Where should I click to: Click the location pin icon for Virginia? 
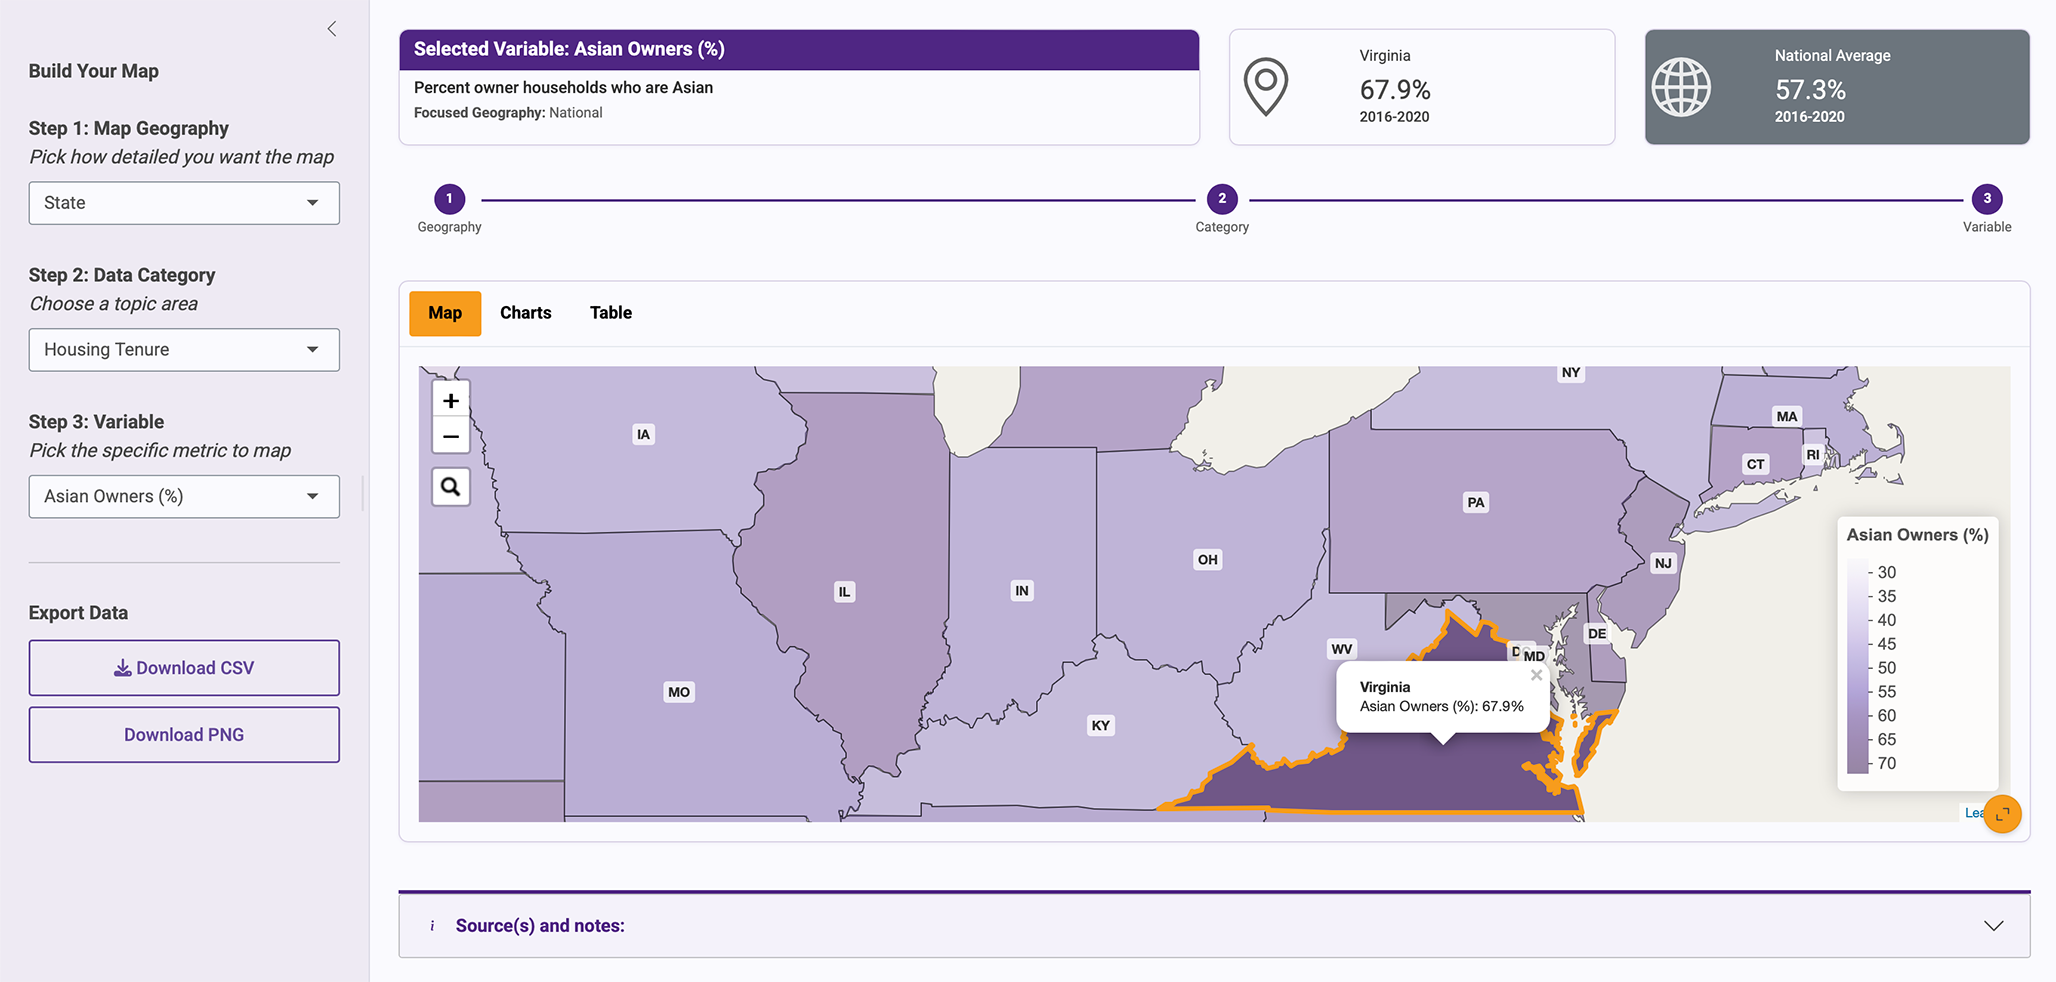click(x=1265, y=87)
